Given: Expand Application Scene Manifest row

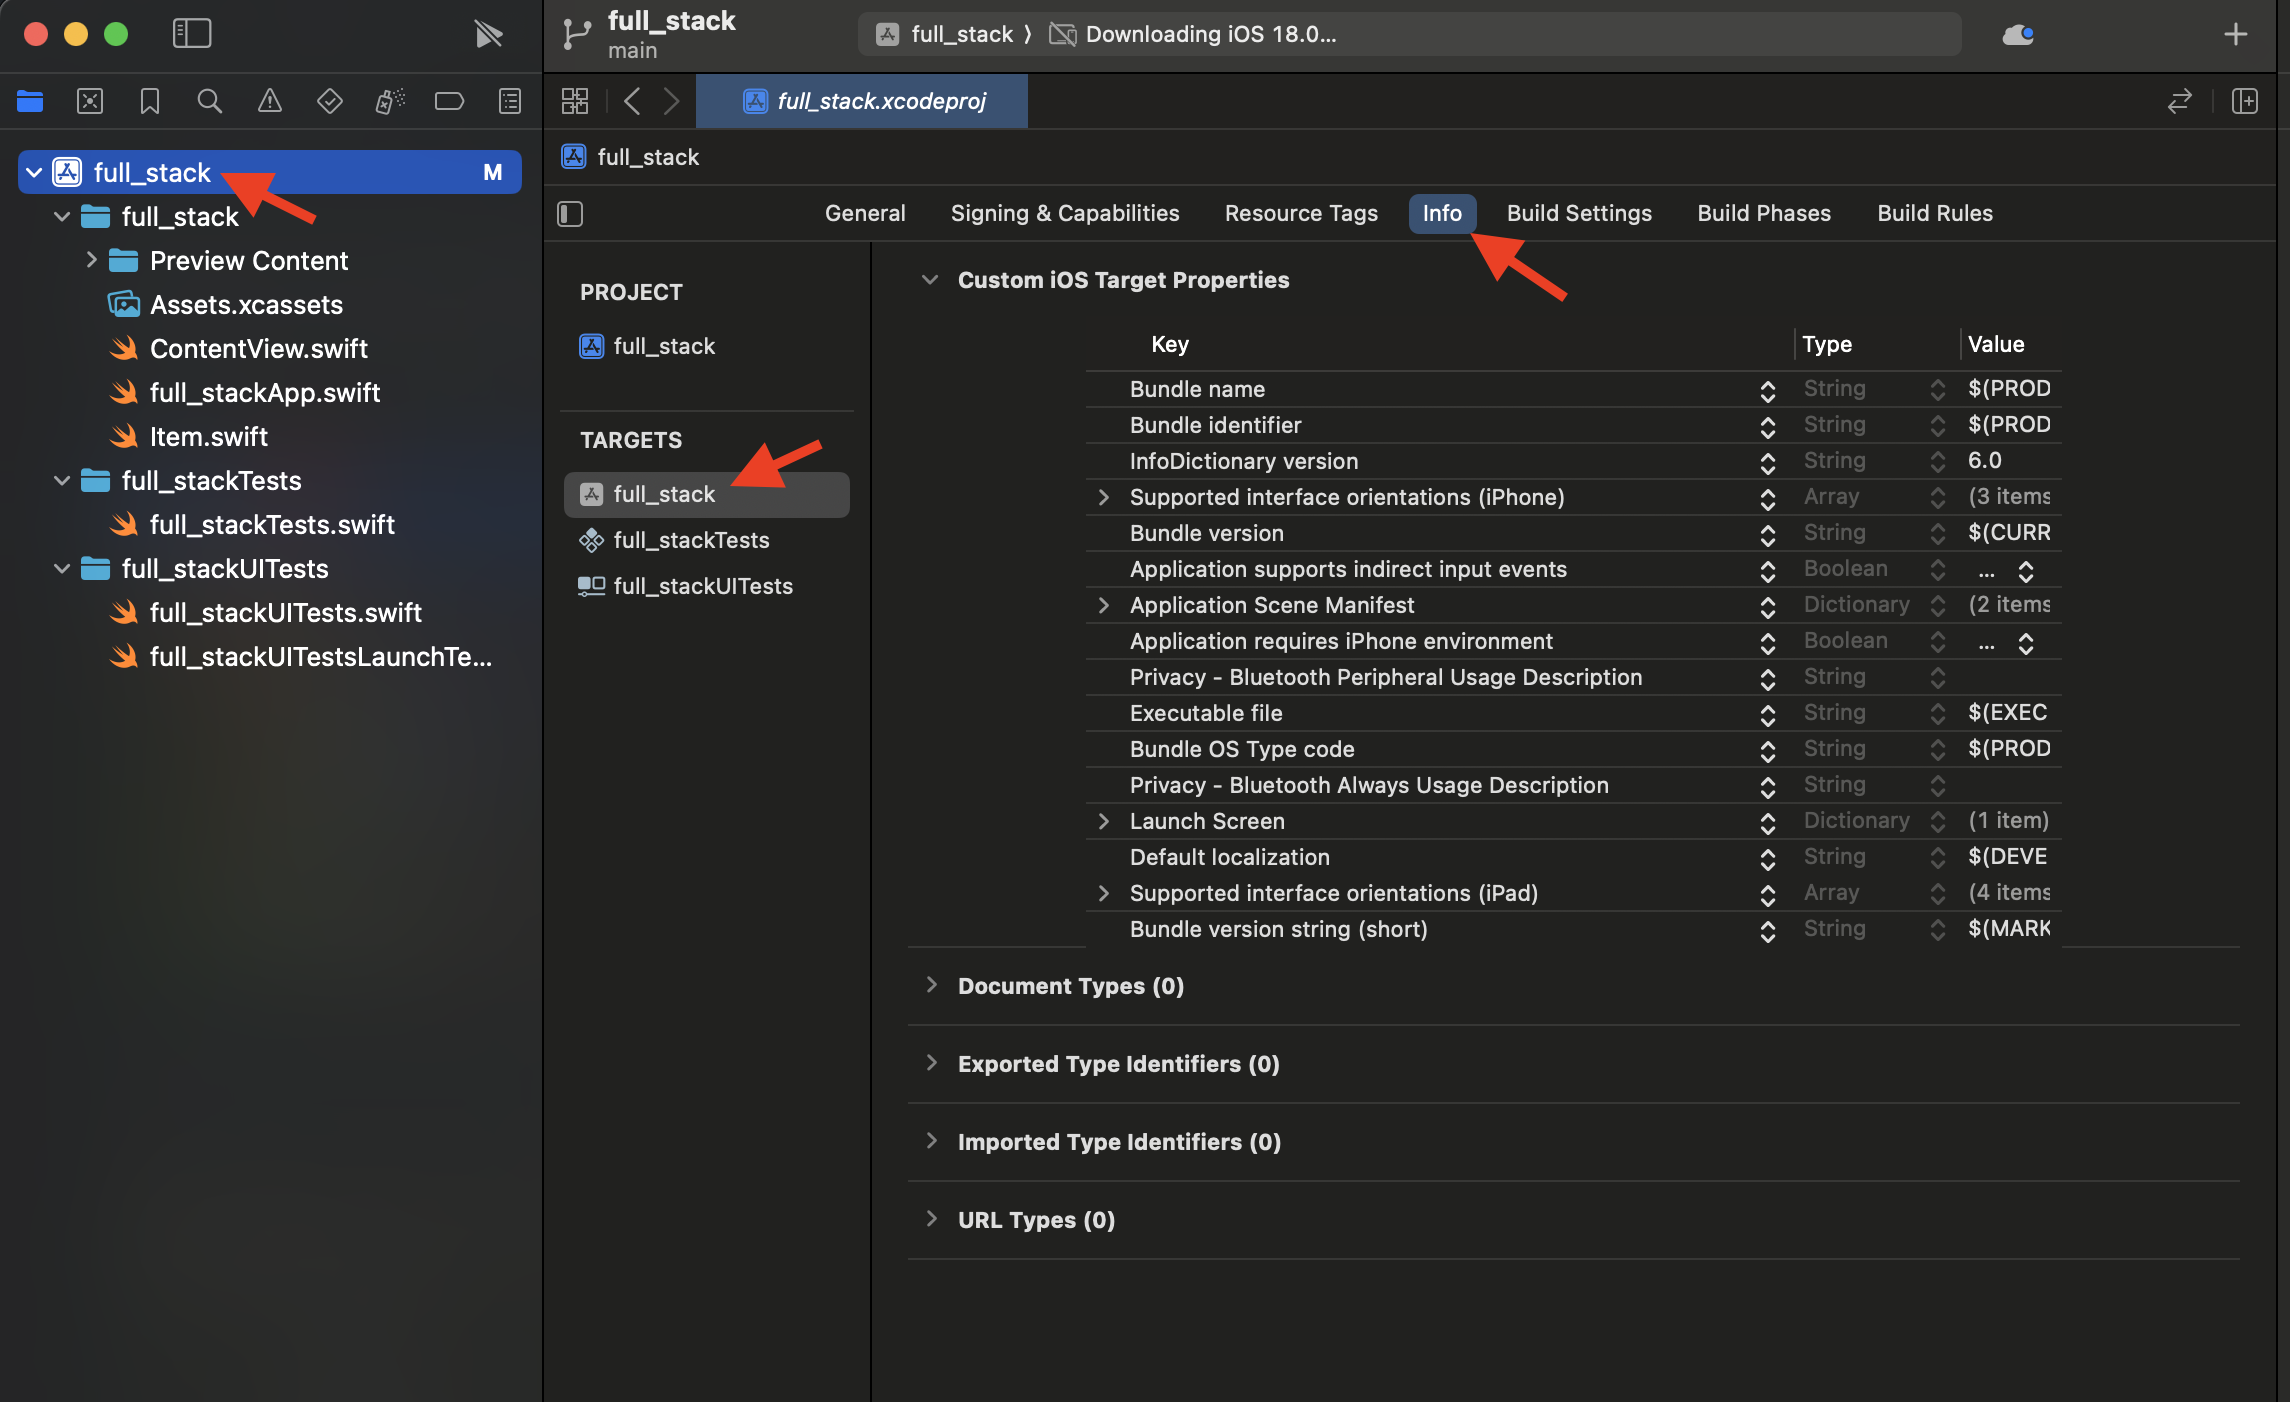Looking at the screenshot, I should click(1104, 605).
